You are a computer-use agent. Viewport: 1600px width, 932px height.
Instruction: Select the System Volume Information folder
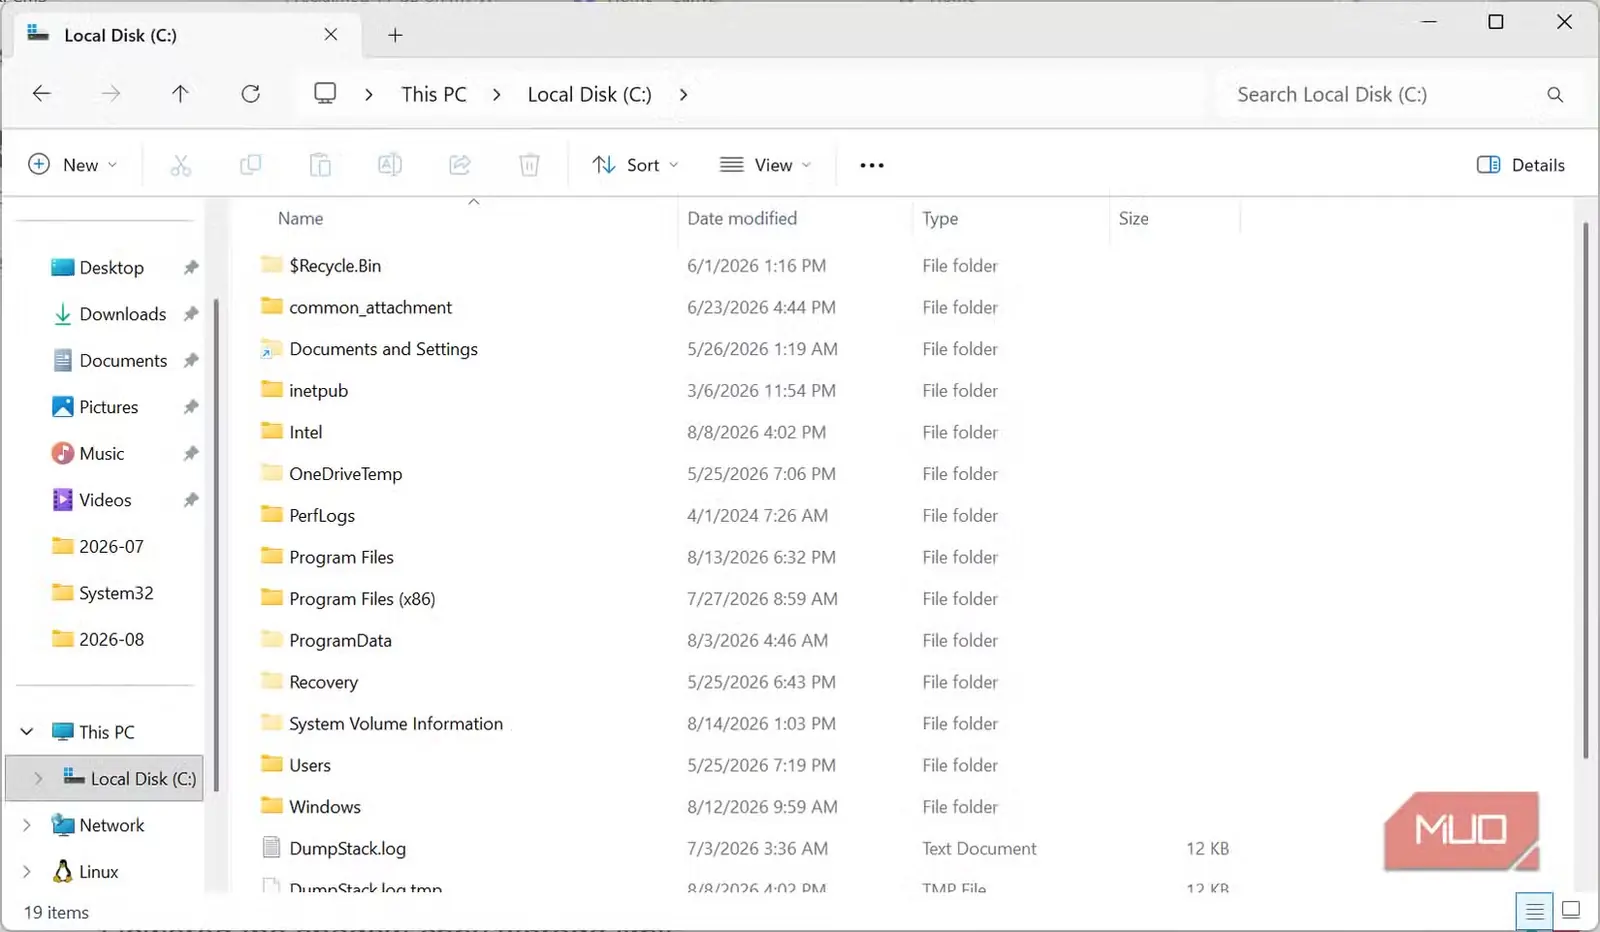coord(396,723)
